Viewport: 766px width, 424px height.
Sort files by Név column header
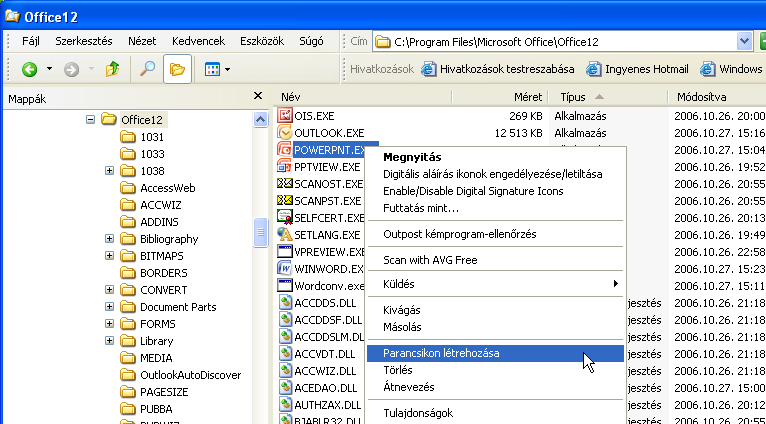point(362,97)
